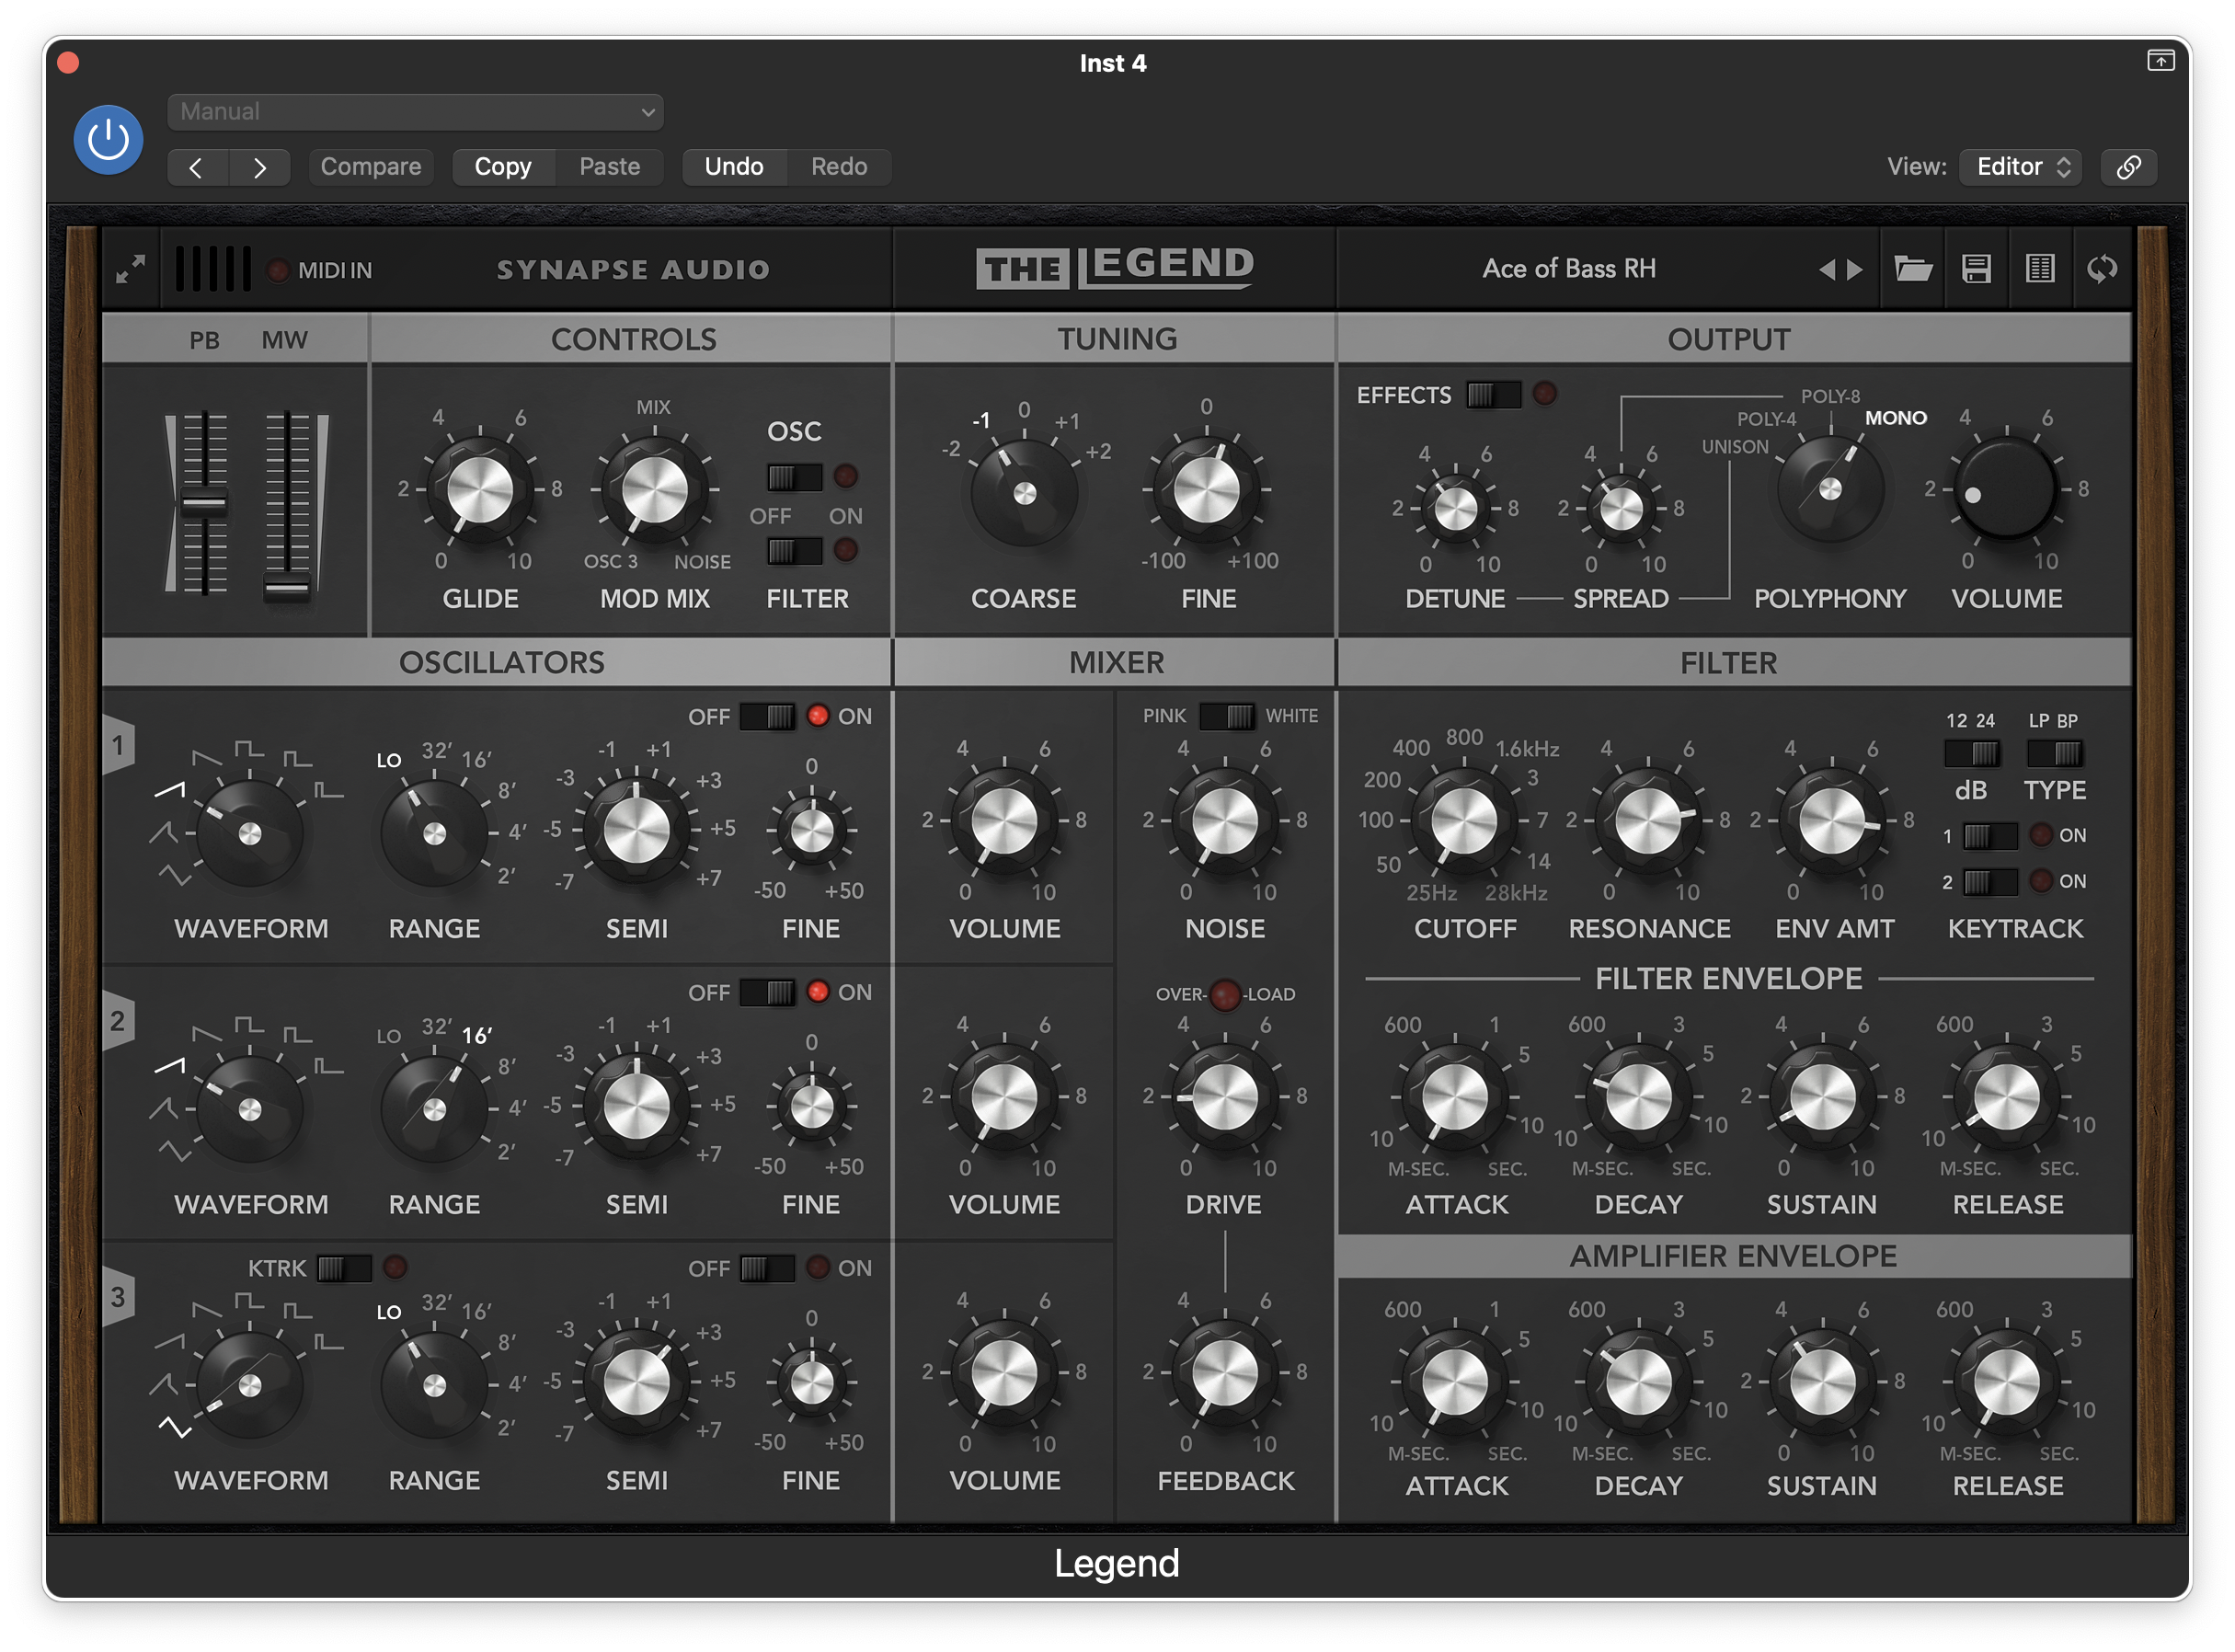Viewport: 2235px width, 1652px height.
Task: Go to the next Legend preset arrow
Action: [1855, 269]
